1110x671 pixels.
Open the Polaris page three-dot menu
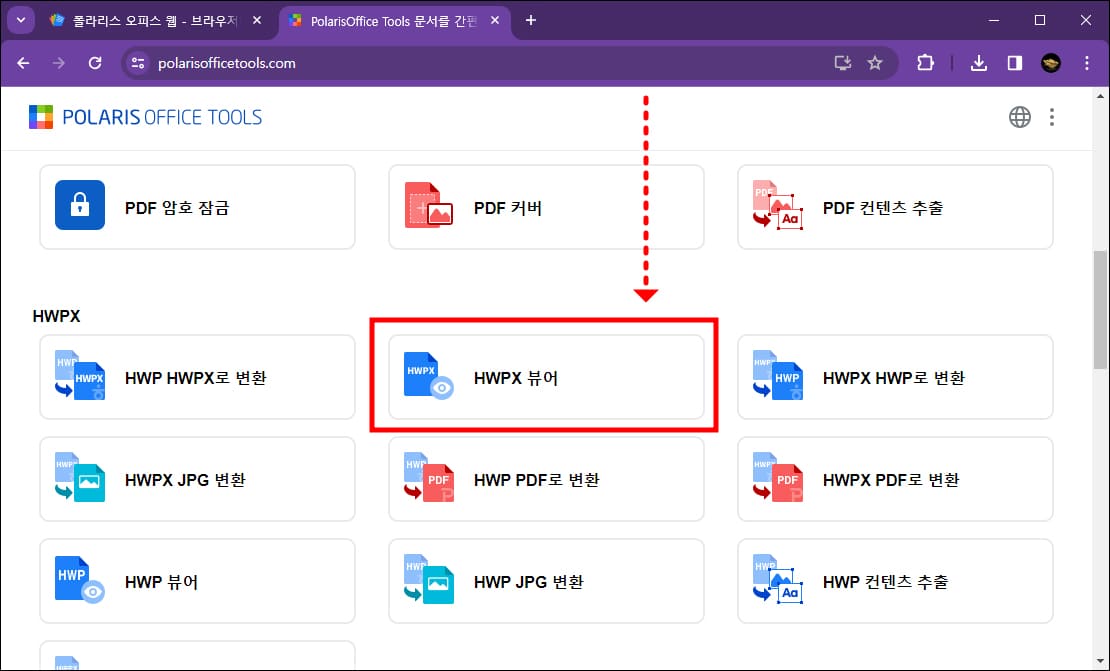[1052, 117]
